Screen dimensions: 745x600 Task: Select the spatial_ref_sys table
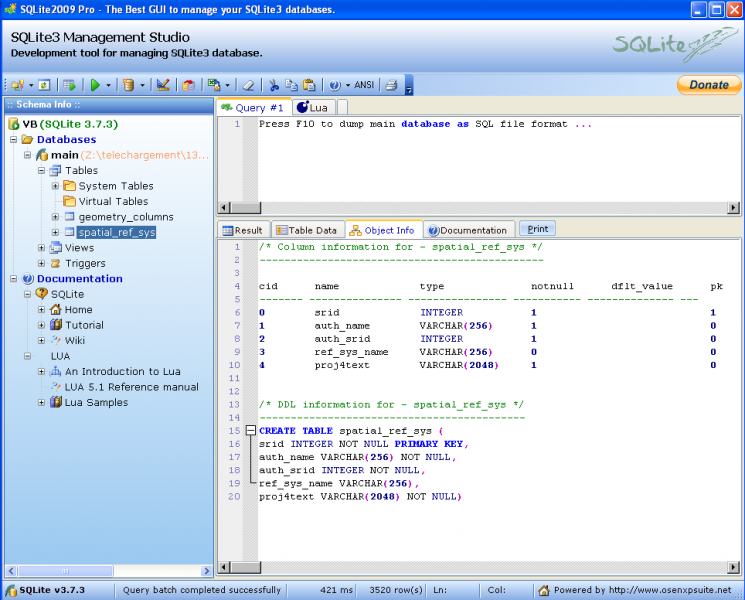116,232
